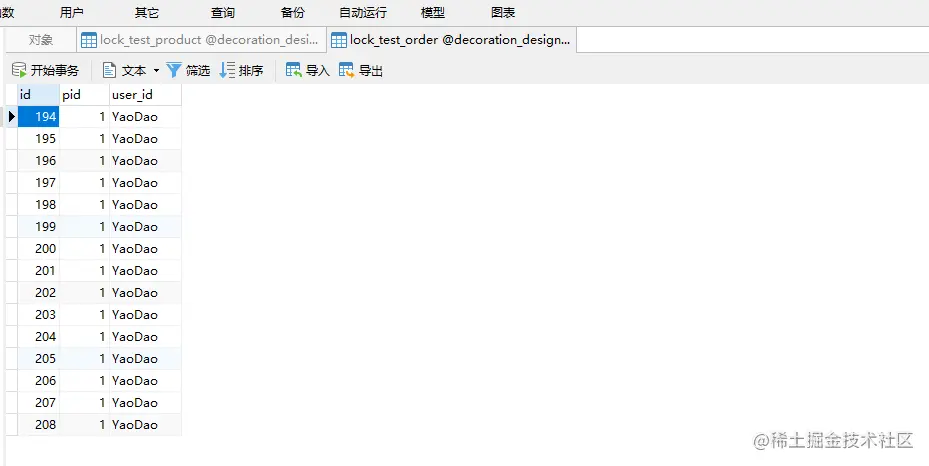Click the row header beside id 204
The image size is (929, 466).
click(12, 336)
